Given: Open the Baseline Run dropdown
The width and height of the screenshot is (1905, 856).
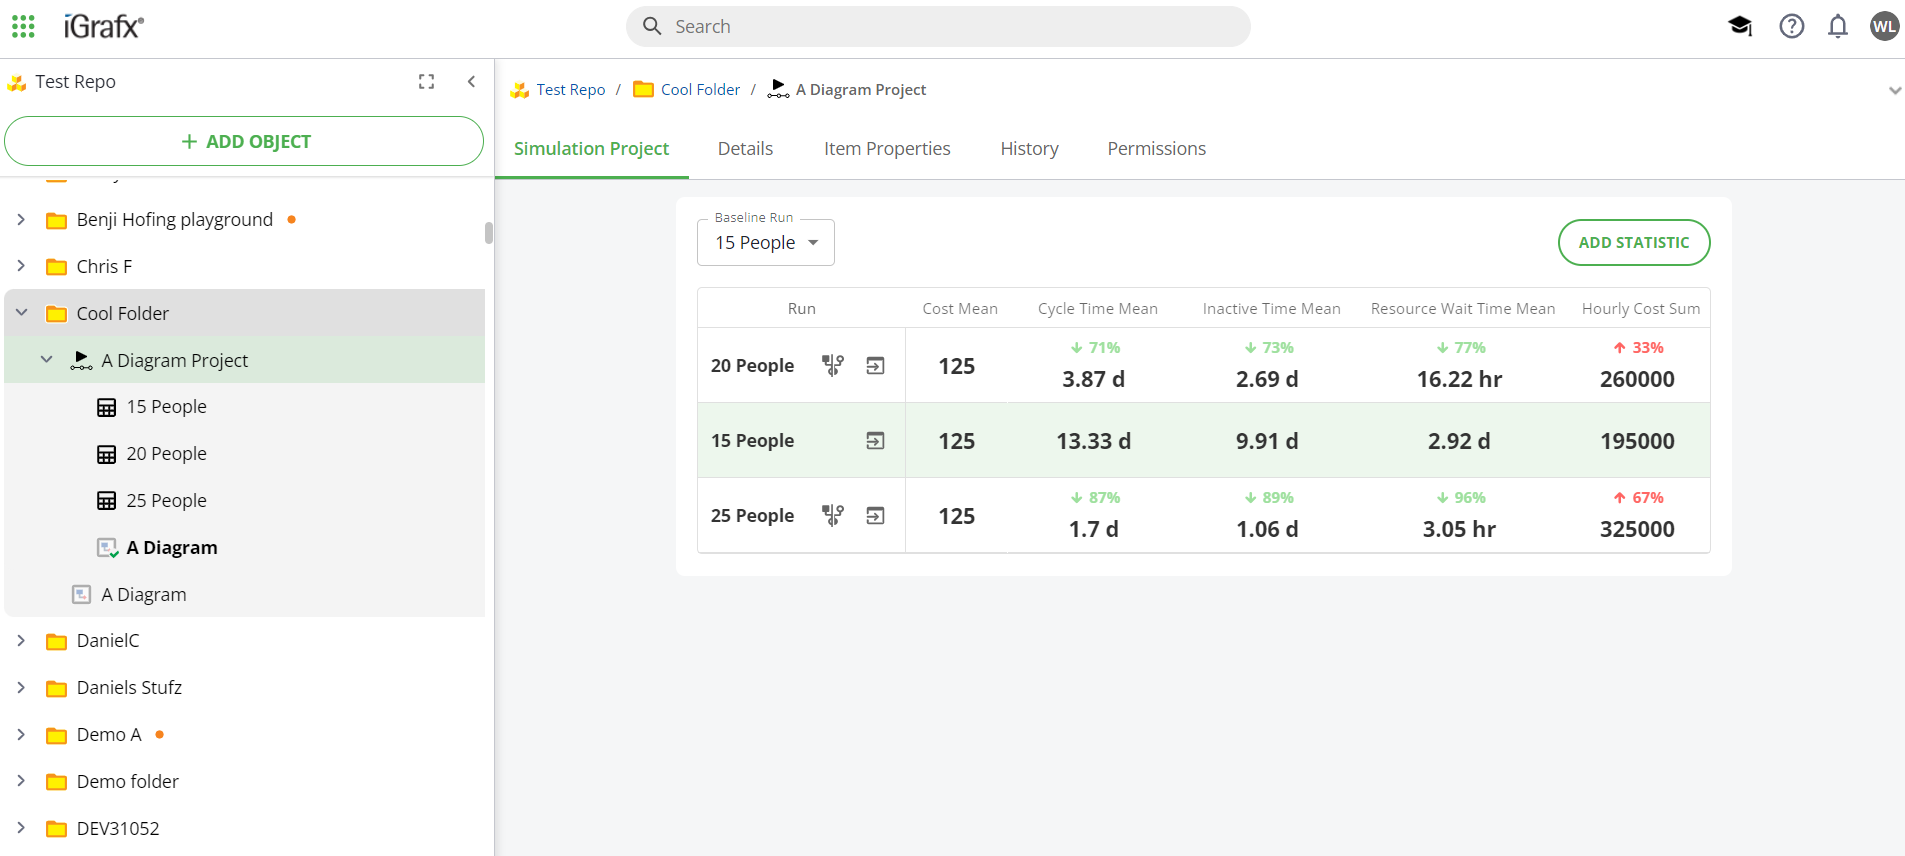Looking at the screenshot, I should pyautogui.click(x=765, y=243).
